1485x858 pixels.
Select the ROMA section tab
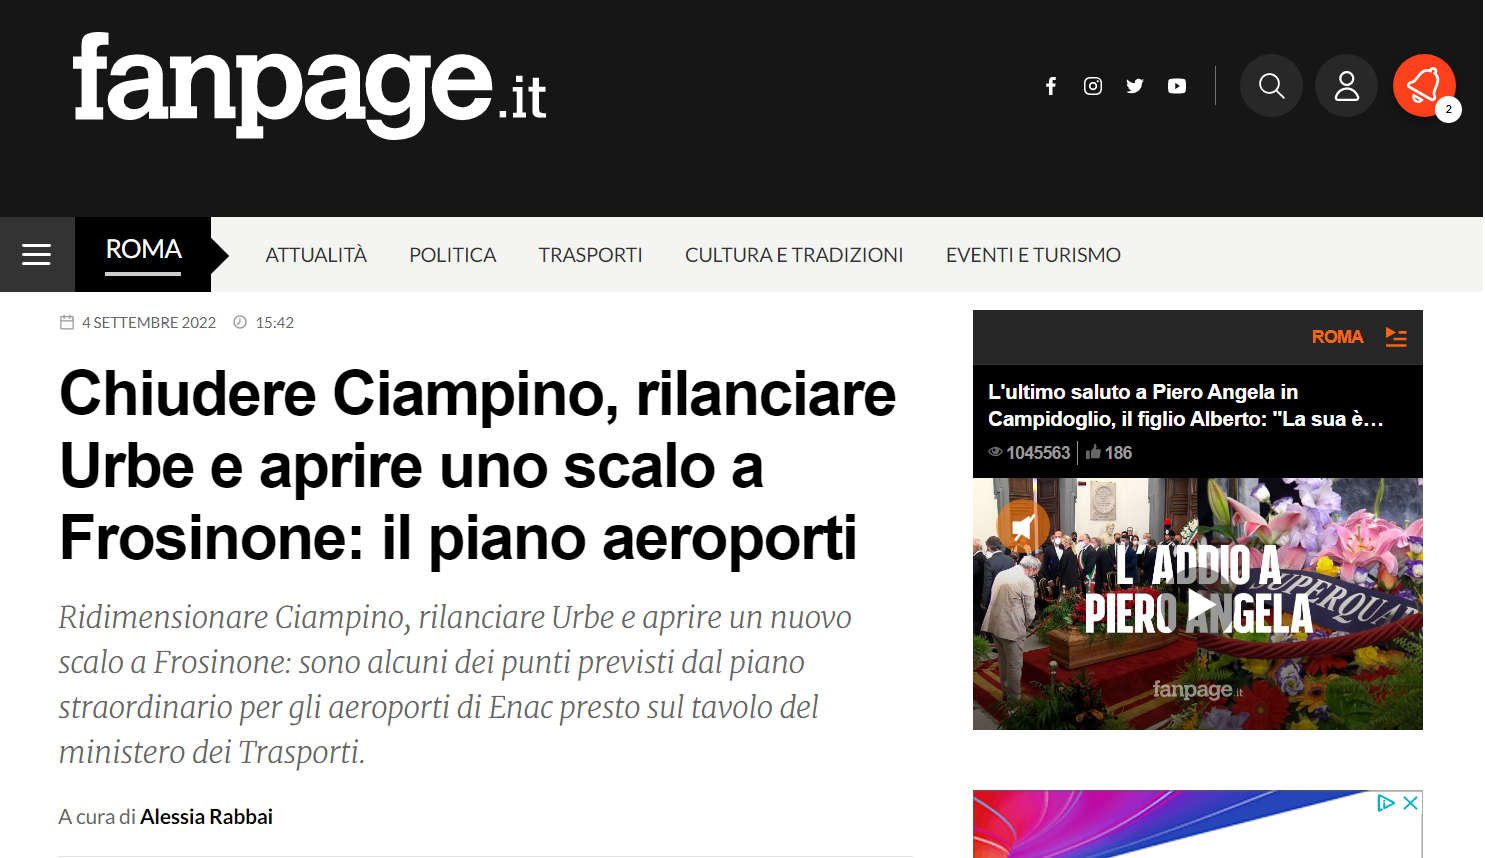143,250
